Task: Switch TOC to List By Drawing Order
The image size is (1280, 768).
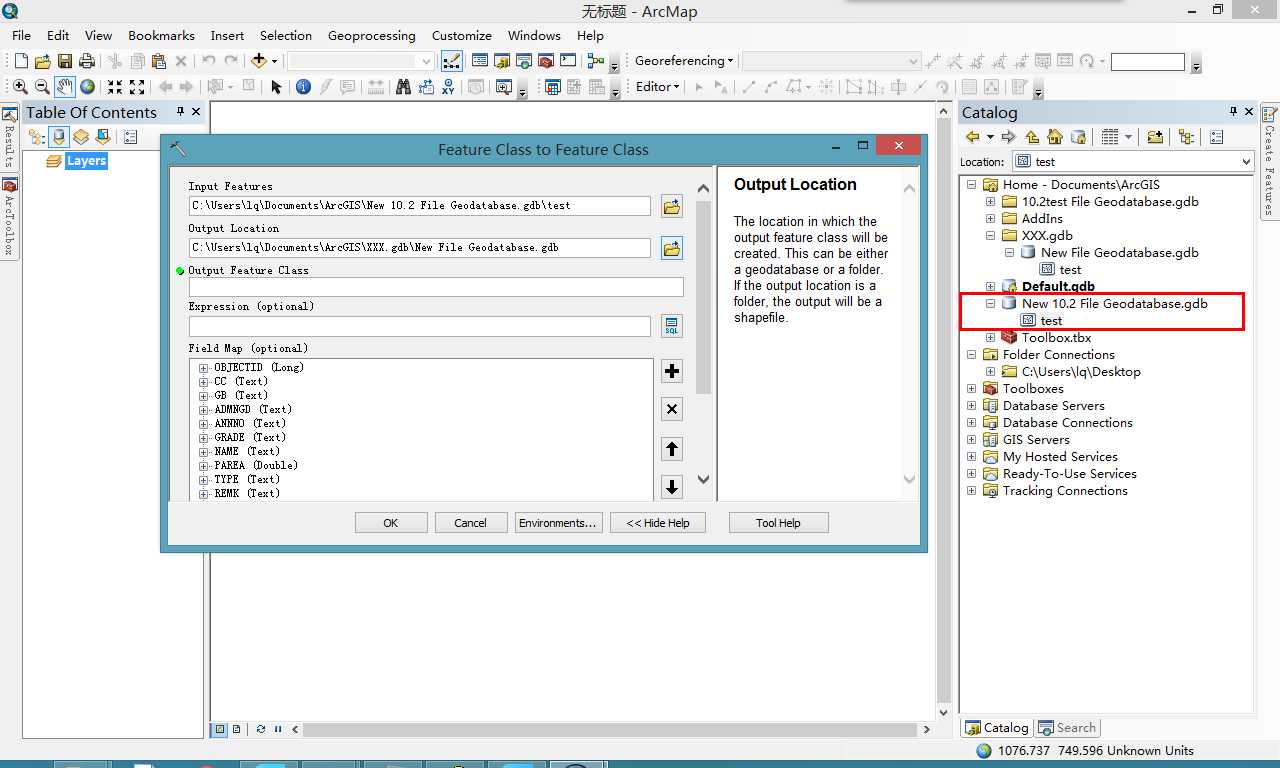Action: [x=37, y=137]
